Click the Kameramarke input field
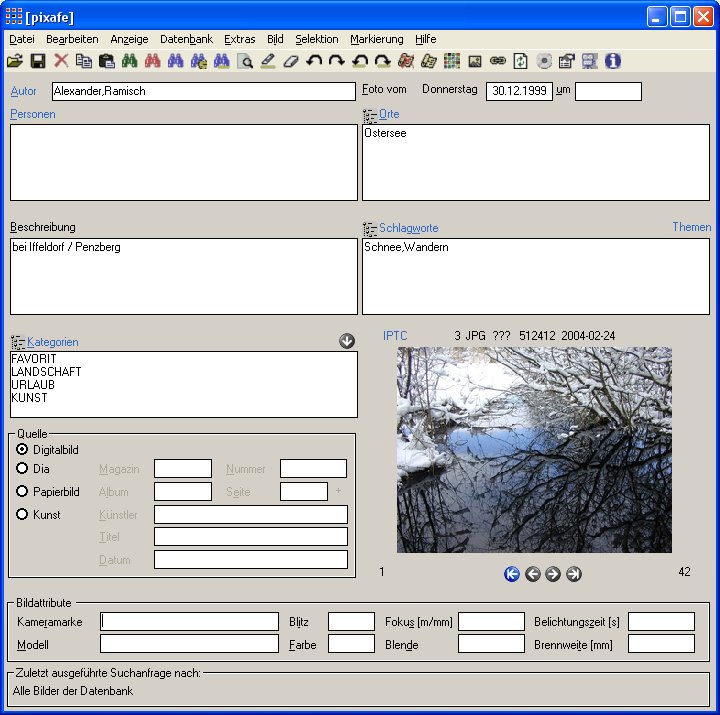The width and height of the screenshot is (720, 715). [x=189, y=621]
